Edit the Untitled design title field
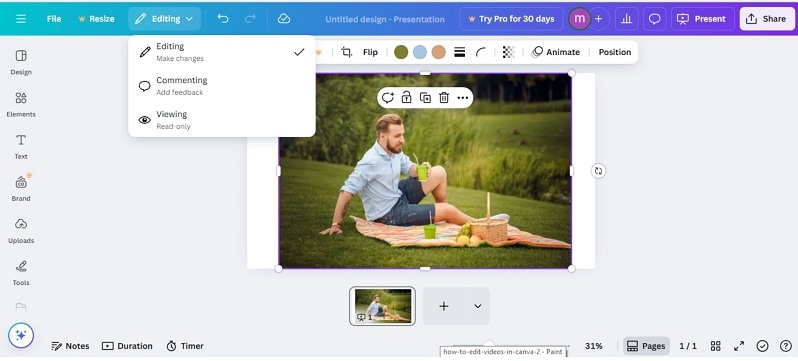Viewport: 798px width, 361px height. point(385,19)
